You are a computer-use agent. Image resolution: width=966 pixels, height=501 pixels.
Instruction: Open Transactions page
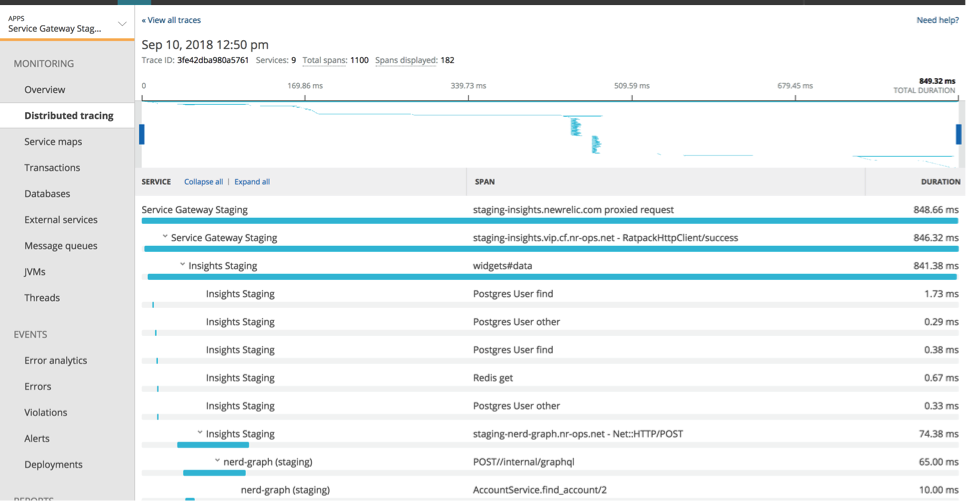[52, 167]
